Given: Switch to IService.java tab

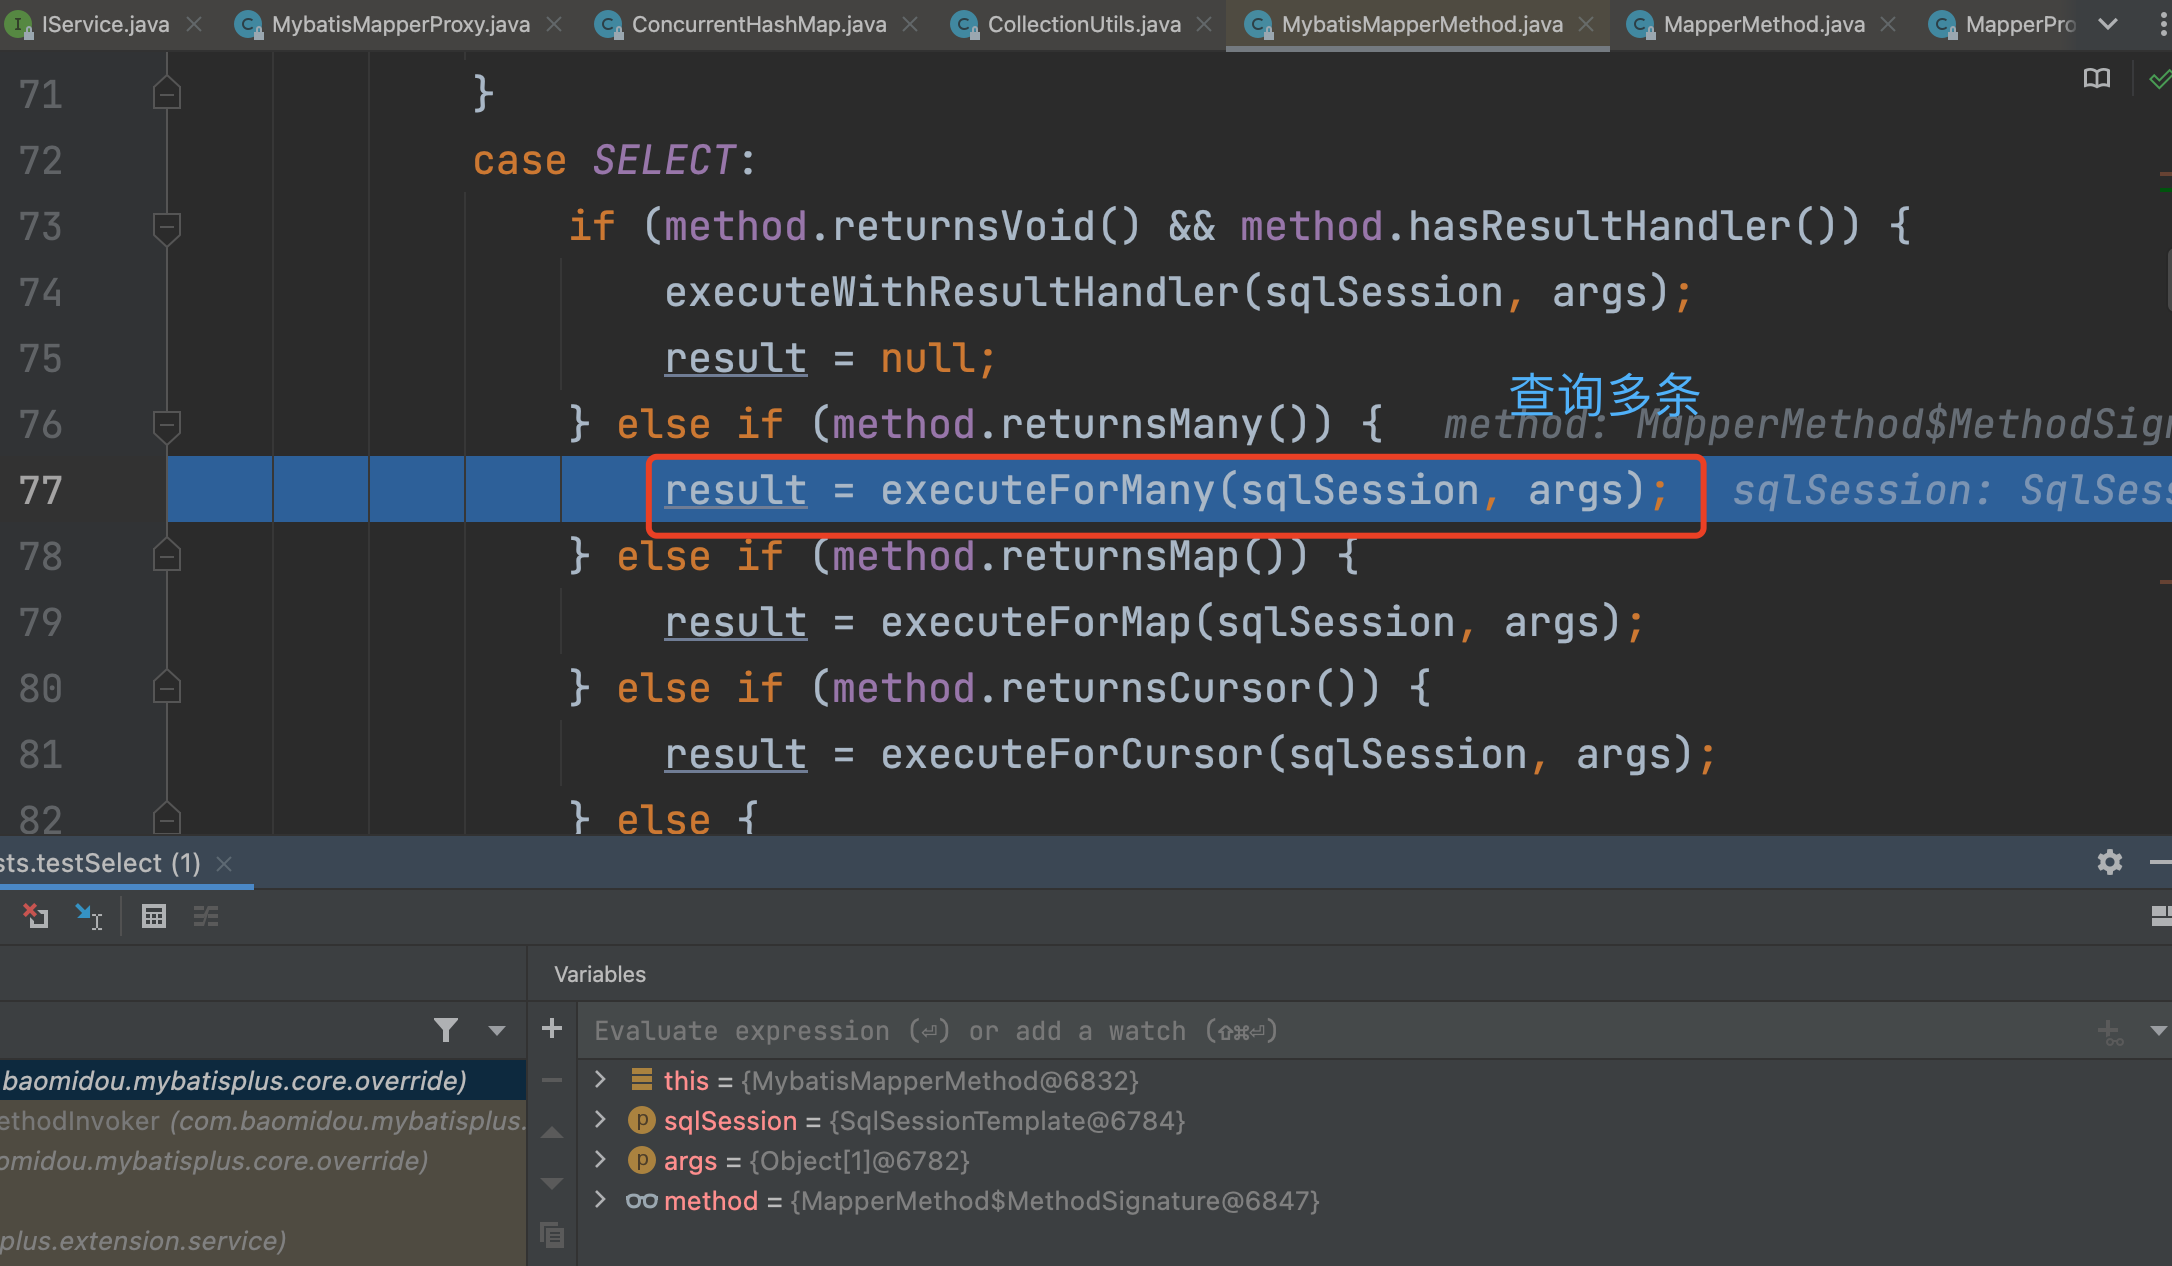Looking at the screenshot, I should click(x=105, y=24).
